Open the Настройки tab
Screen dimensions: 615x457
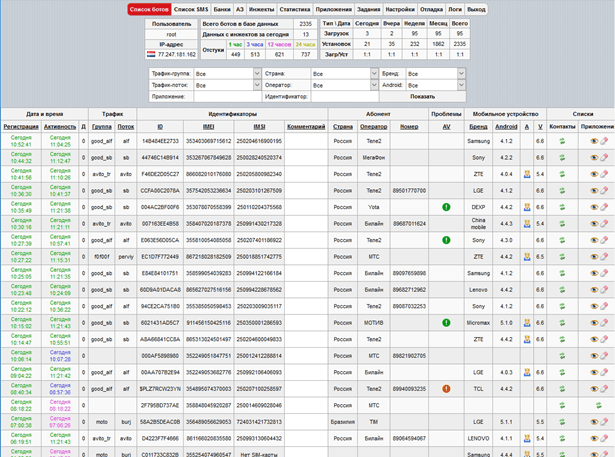tap(400, 9)
